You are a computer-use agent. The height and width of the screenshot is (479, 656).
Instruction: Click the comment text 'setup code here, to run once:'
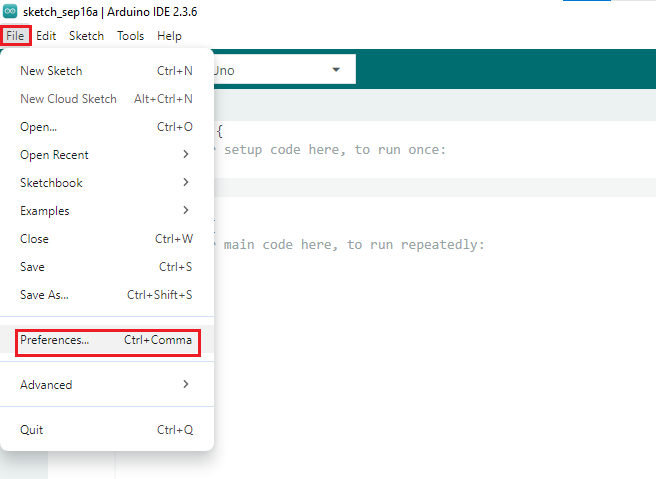335,150
